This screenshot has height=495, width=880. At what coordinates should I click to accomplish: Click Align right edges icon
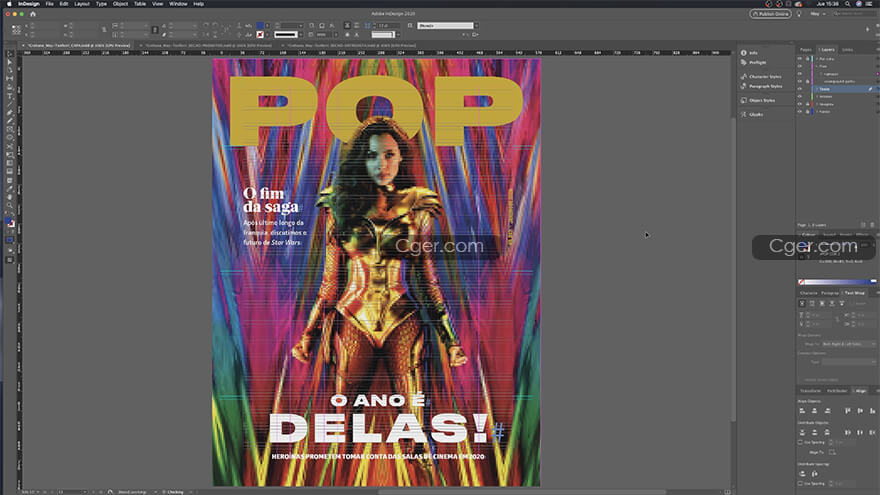[x=827, y=411]
